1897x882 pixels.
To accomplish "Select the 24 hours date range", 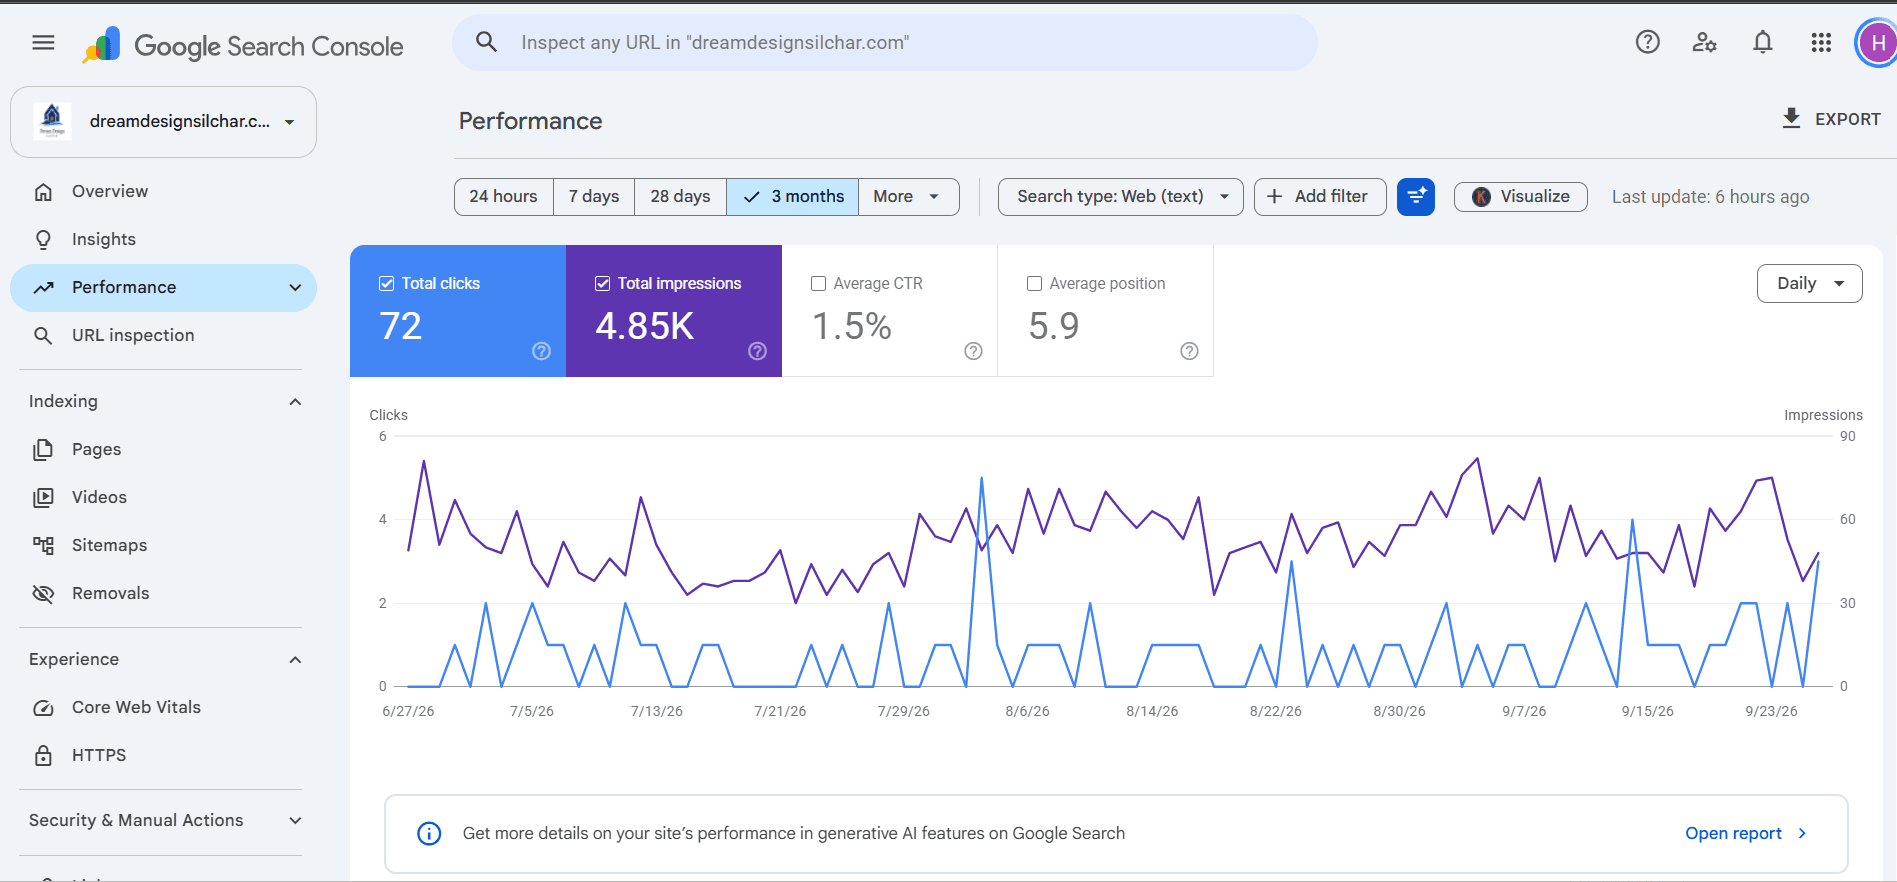I will click(x=504, y=197).
